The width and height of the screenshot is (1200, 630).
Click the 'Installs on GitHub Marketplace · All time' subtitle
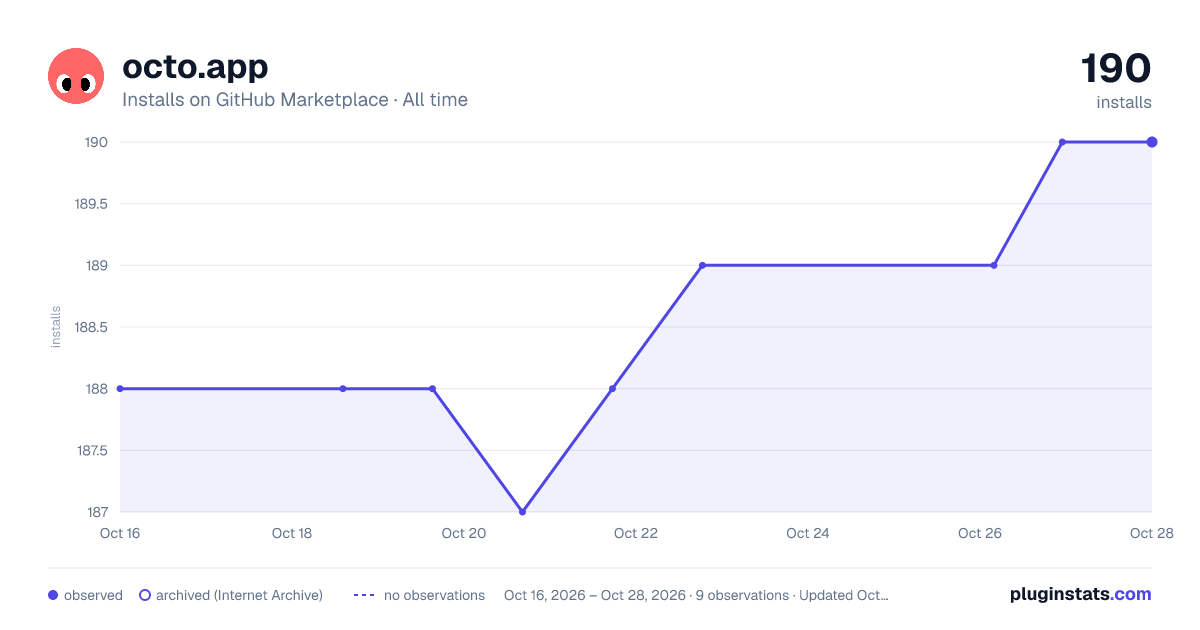tap(295, 100)
